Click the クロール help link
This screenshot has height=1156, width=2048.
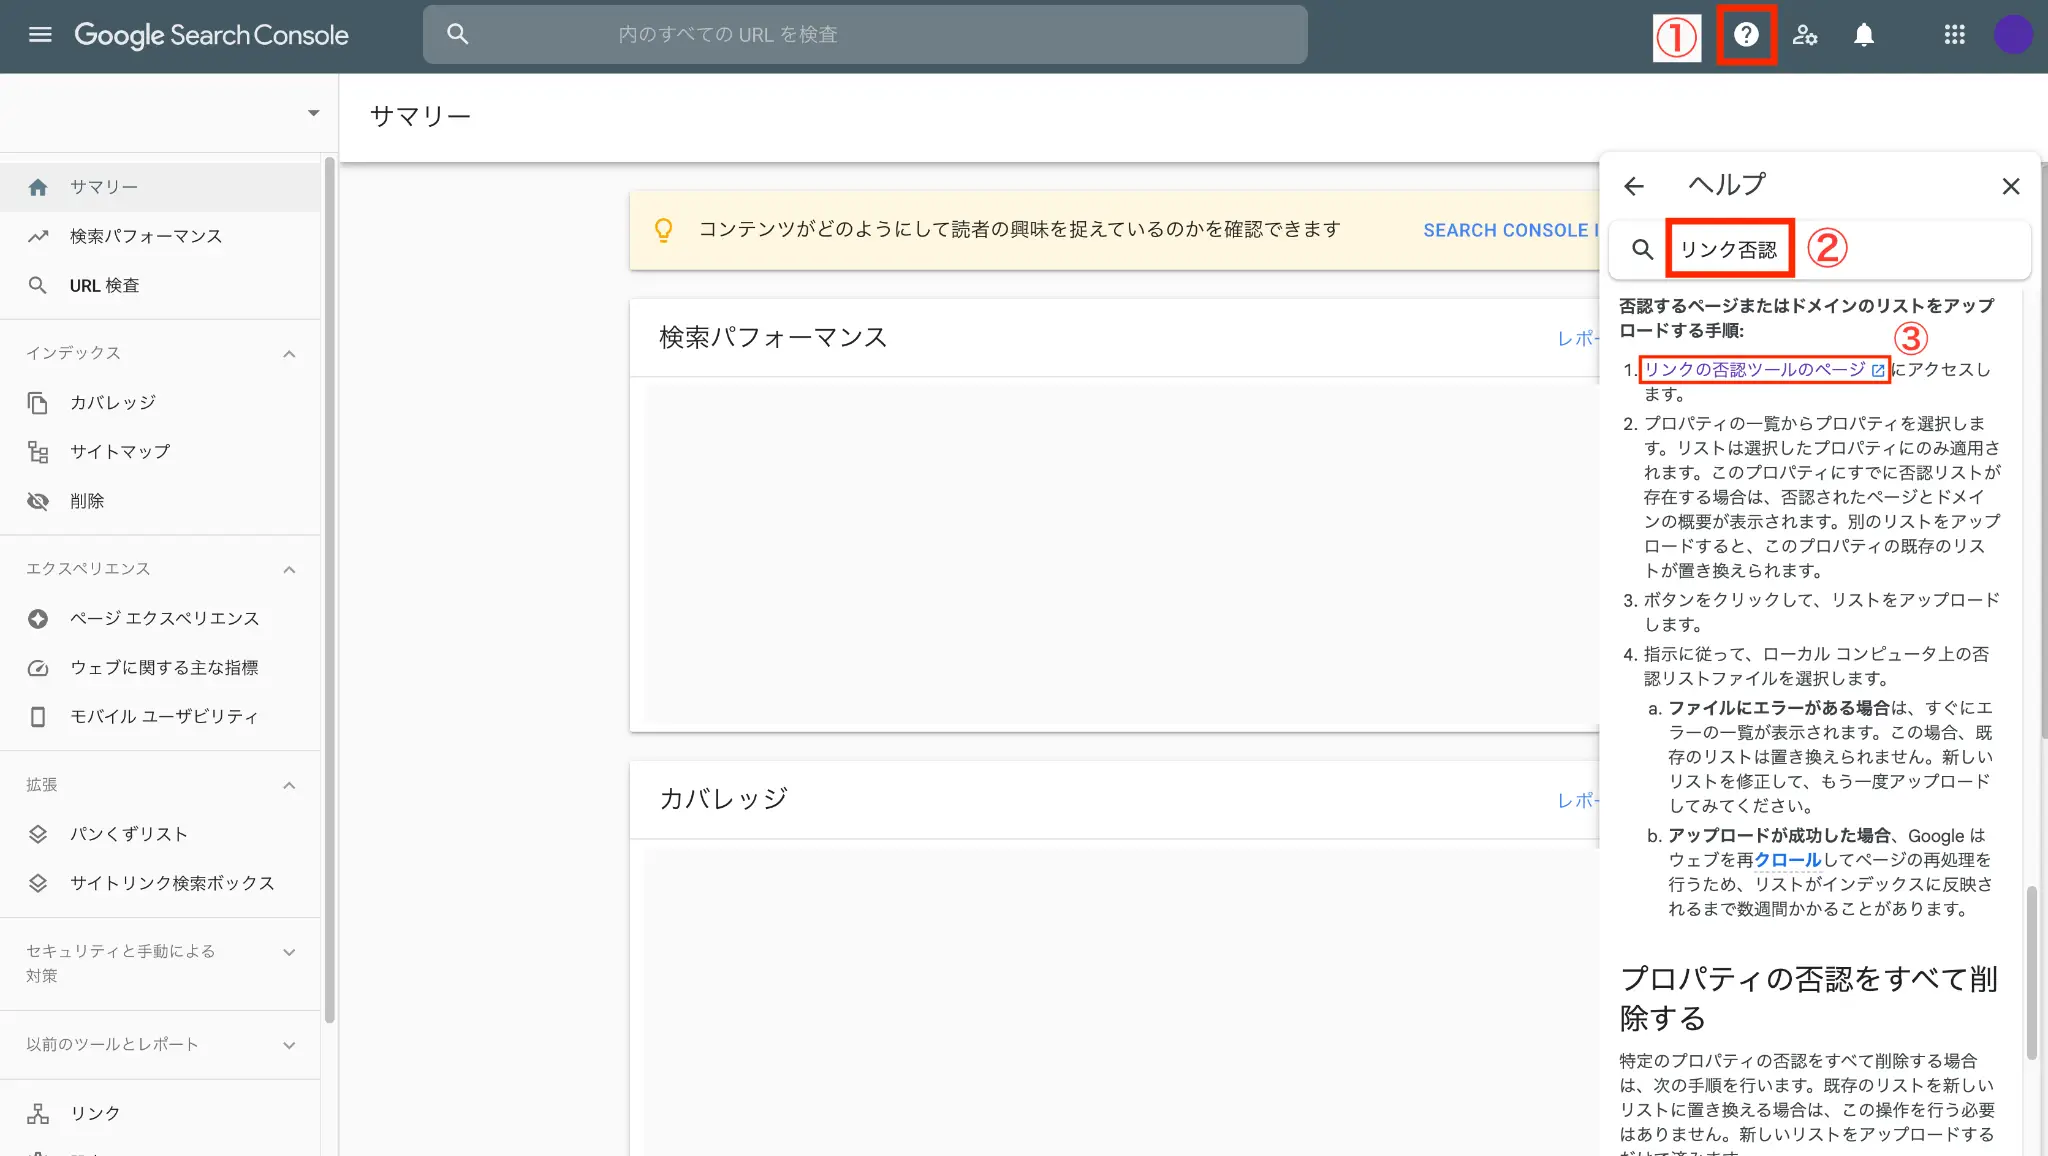(x=1788, y=860)
